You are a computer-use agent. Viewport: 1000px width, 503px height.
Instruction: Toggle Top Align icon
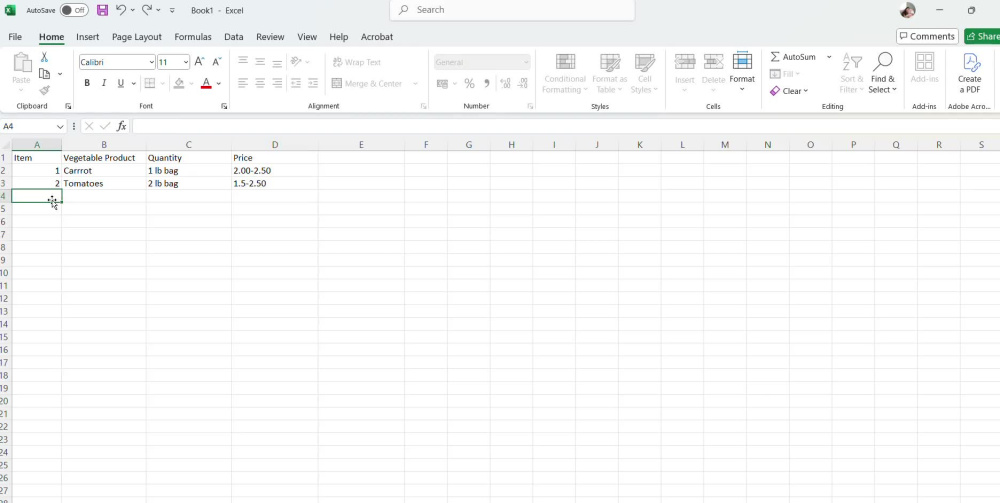point(243,62)
